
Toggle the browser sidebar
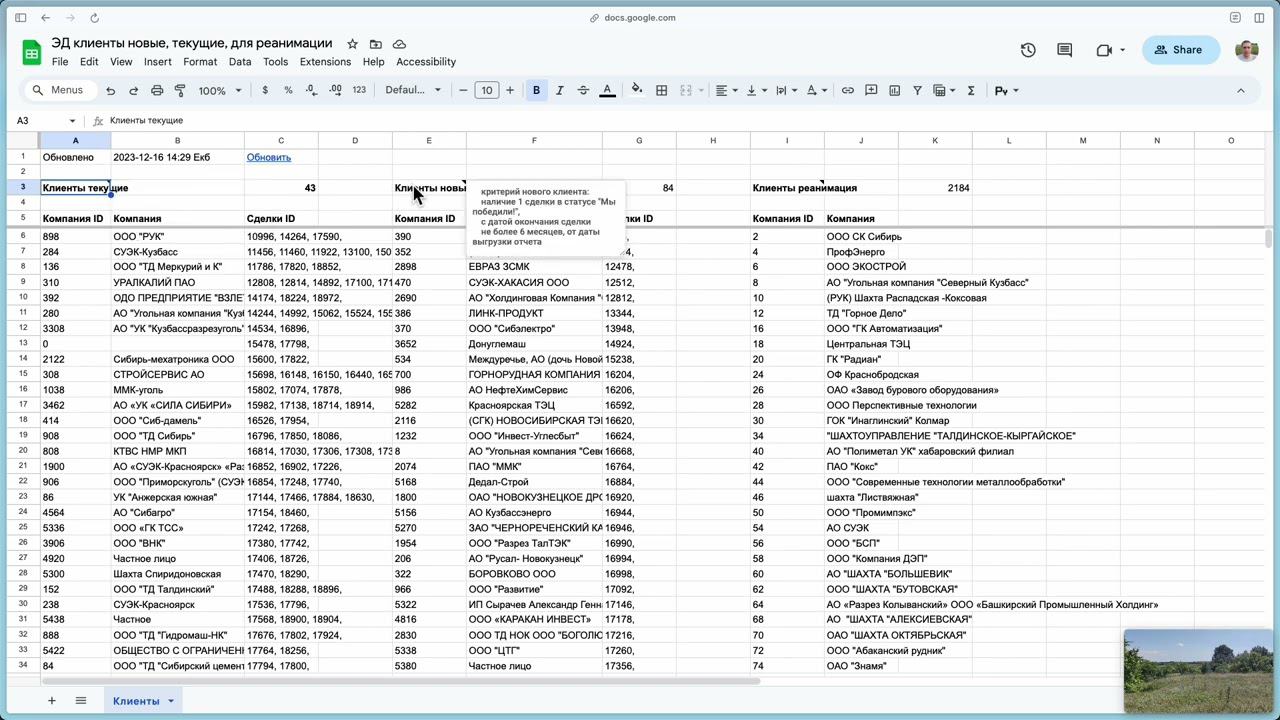20,18
